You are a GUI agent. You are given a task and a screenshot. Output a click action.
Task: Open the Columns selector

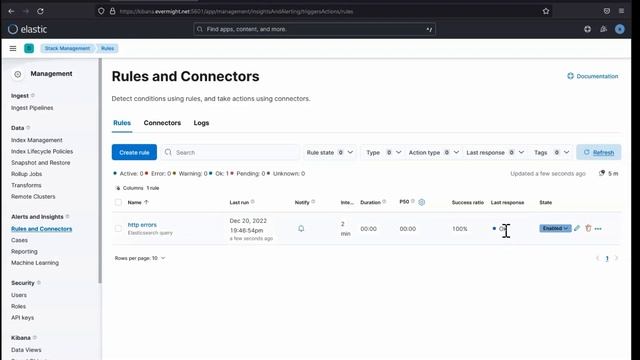pyautogui.click(x=129, y=188)
